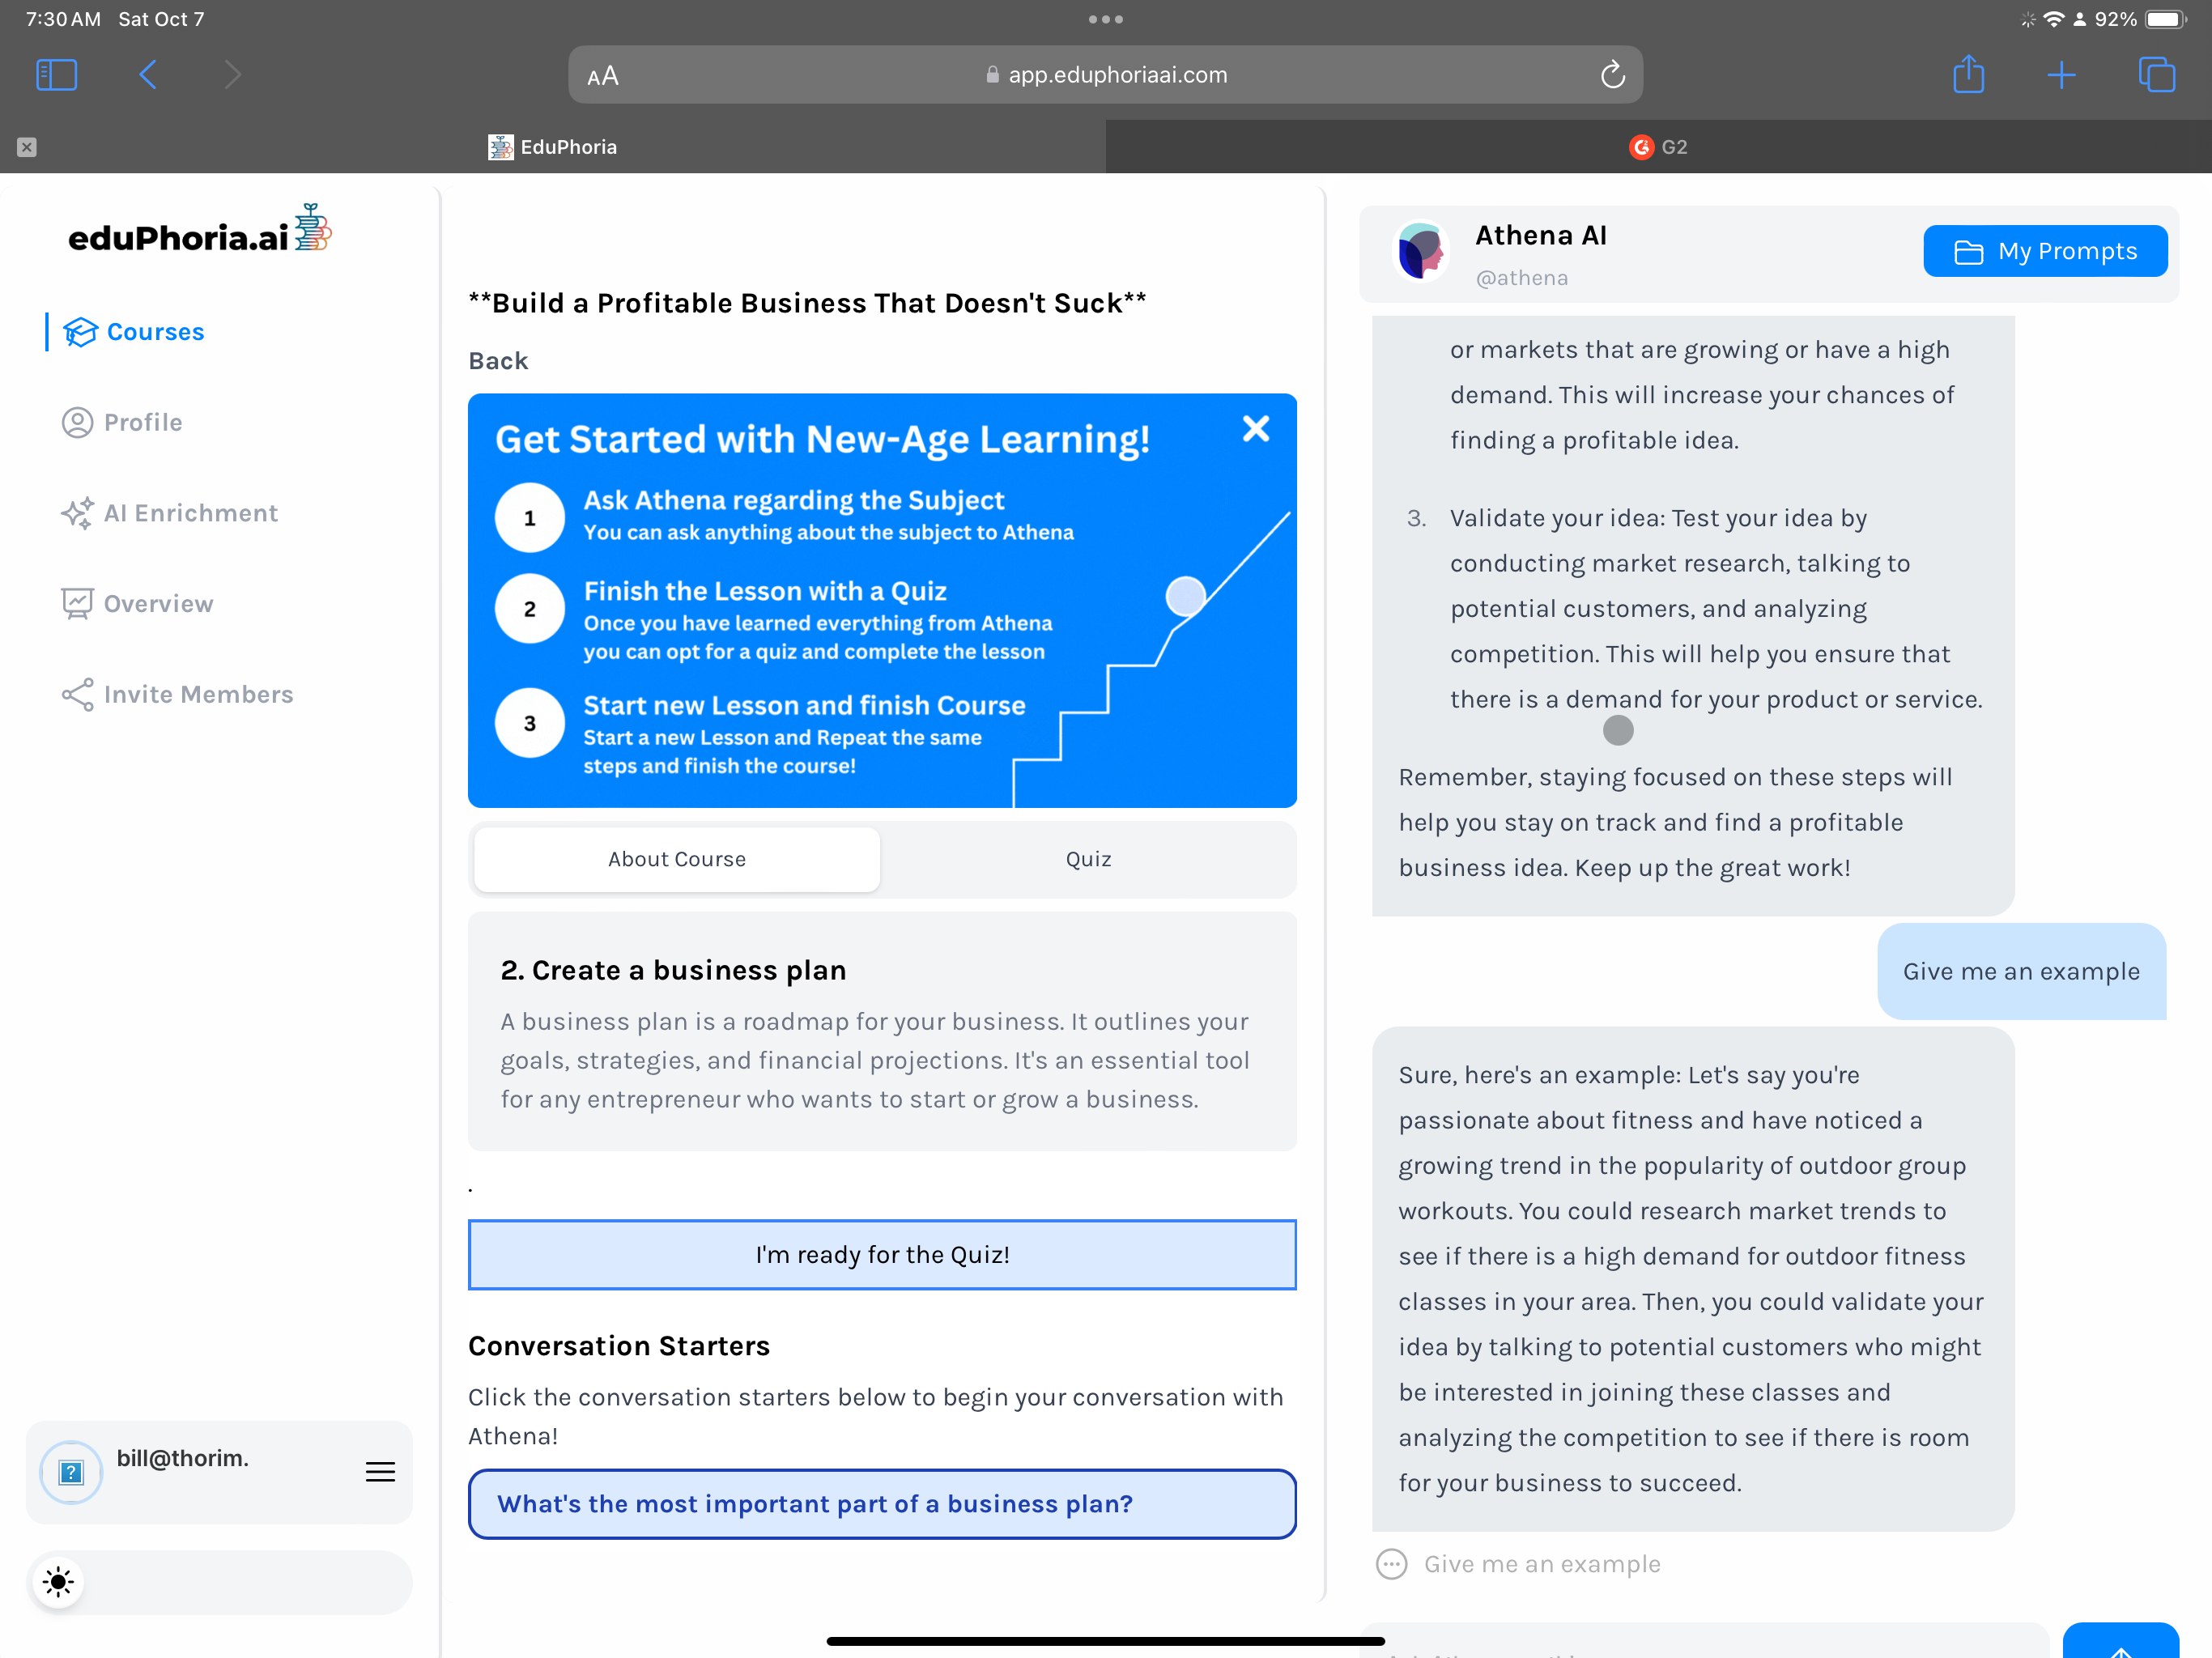Reload page using refresh icon
The width and height of the screenshot is (2212, 1658).
(x=1612, y=75)
